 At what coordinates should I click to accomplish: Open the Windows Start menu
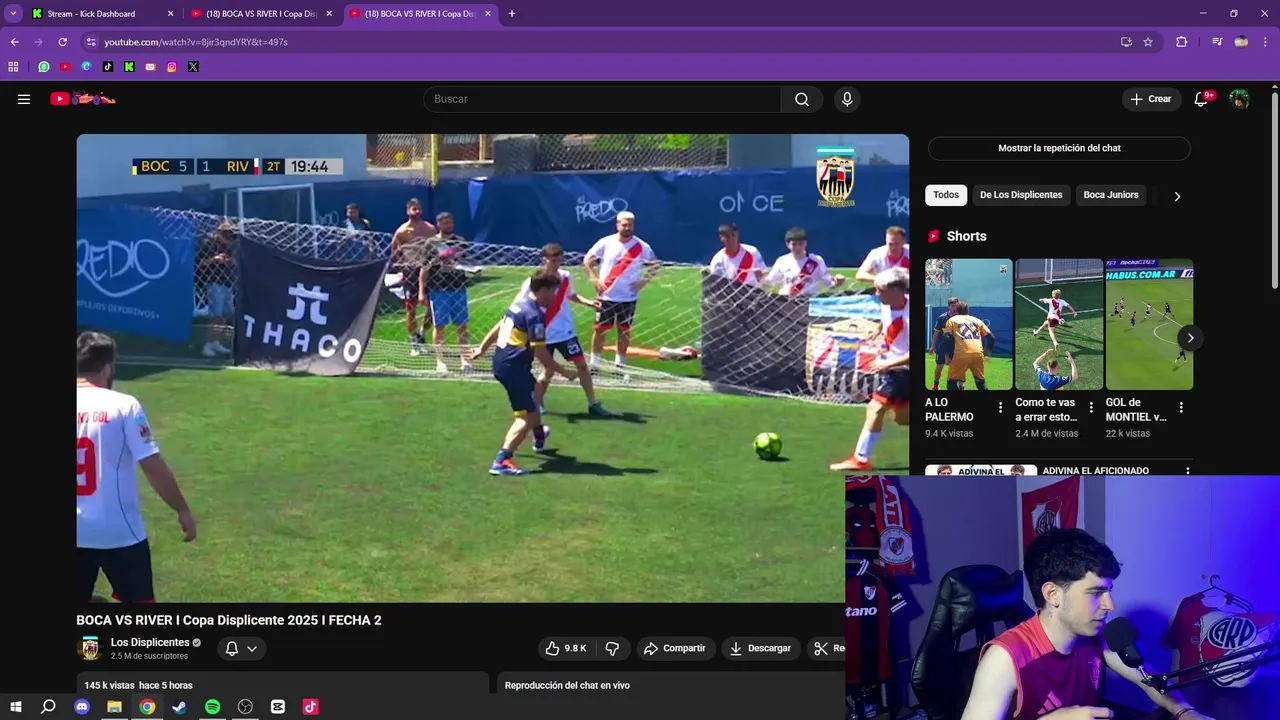coord(15,707)
